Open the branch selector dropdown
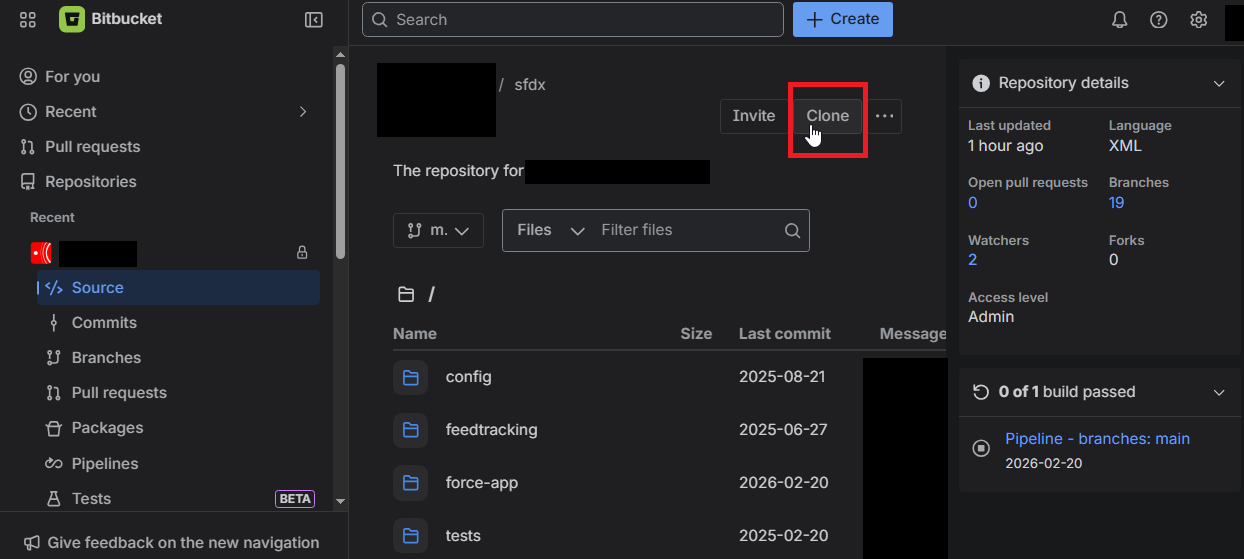 pyautogui.click(x=439, y=231)
